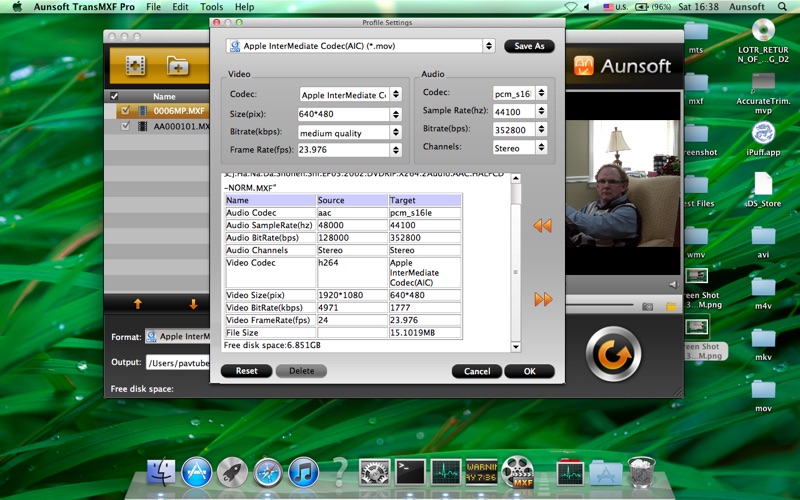
Task: Open the Tools menu
Action: tap(211, 7)
